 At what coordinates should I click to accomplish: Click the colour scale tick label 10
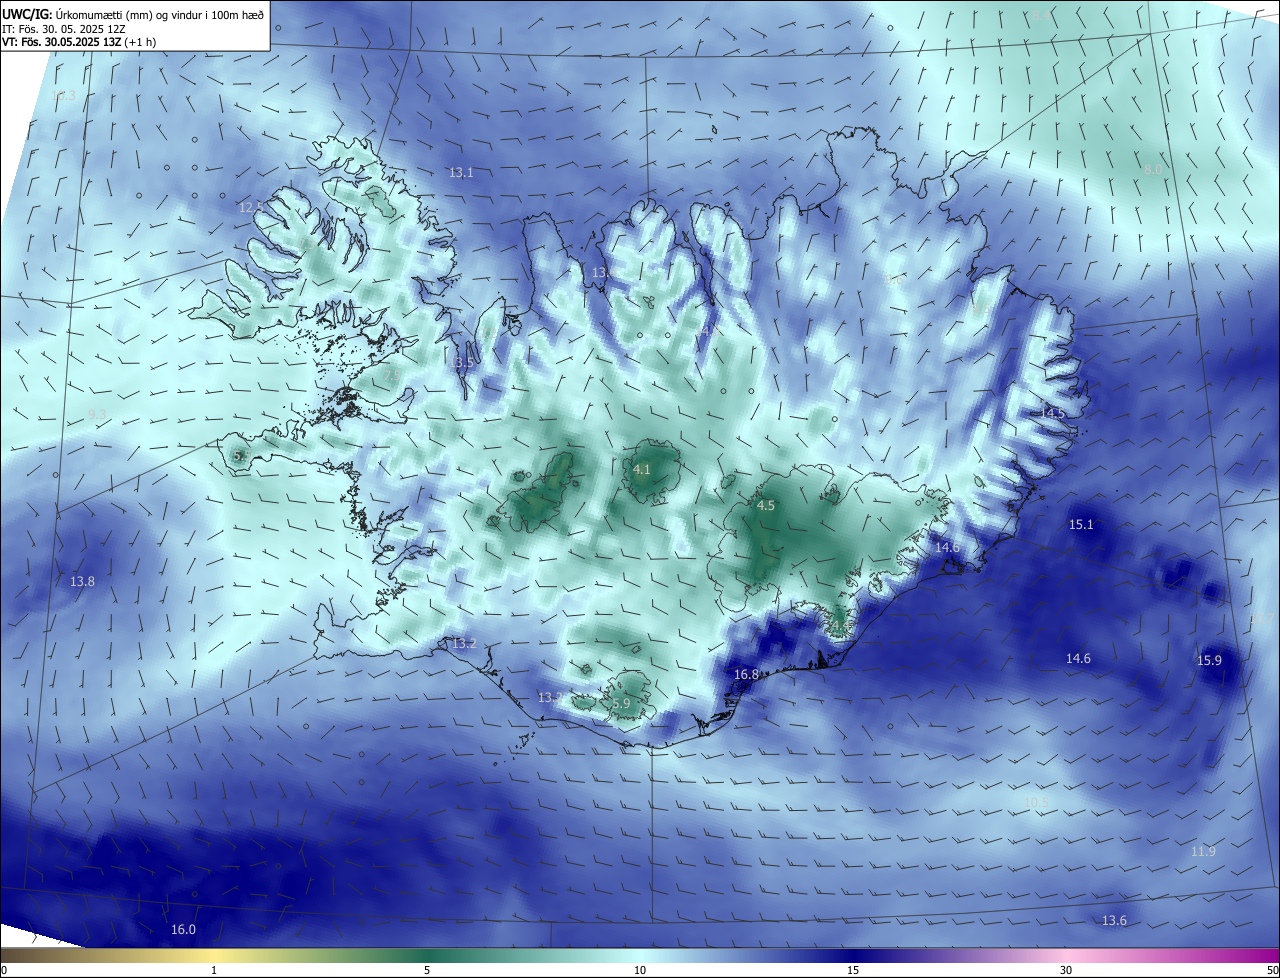(640, 970)
